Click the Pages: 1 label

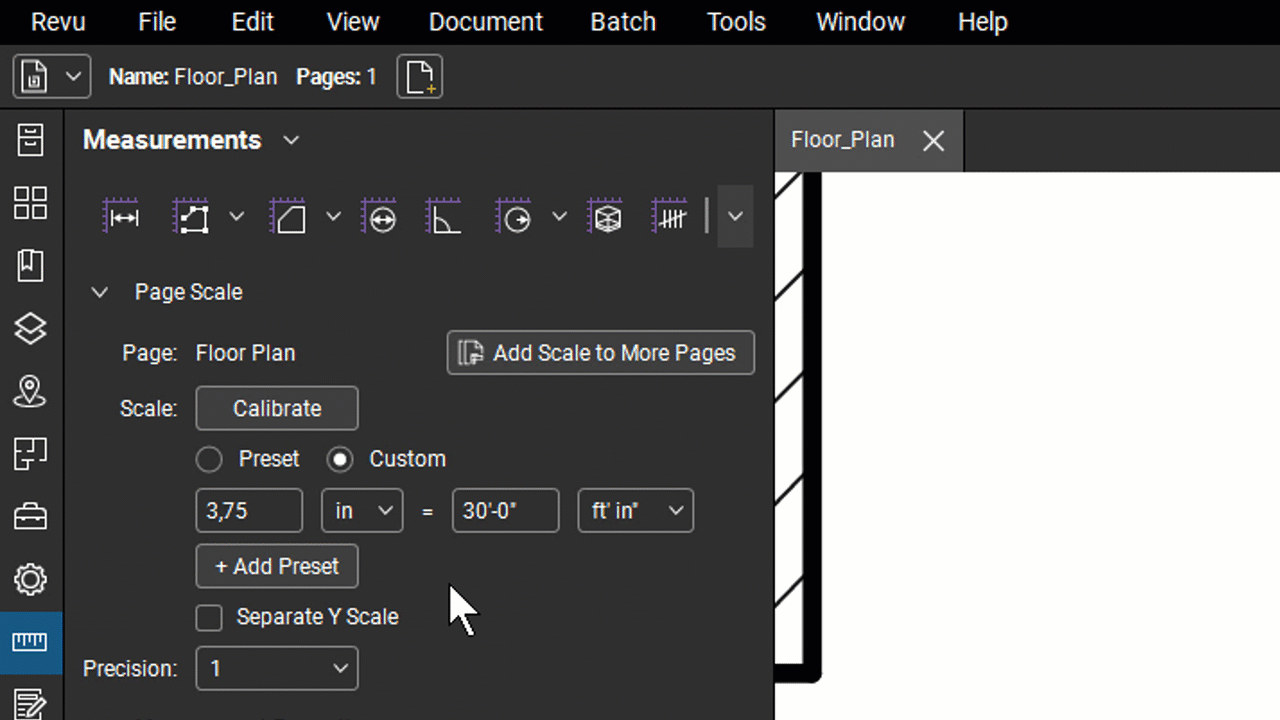click(x=336, y=77)
